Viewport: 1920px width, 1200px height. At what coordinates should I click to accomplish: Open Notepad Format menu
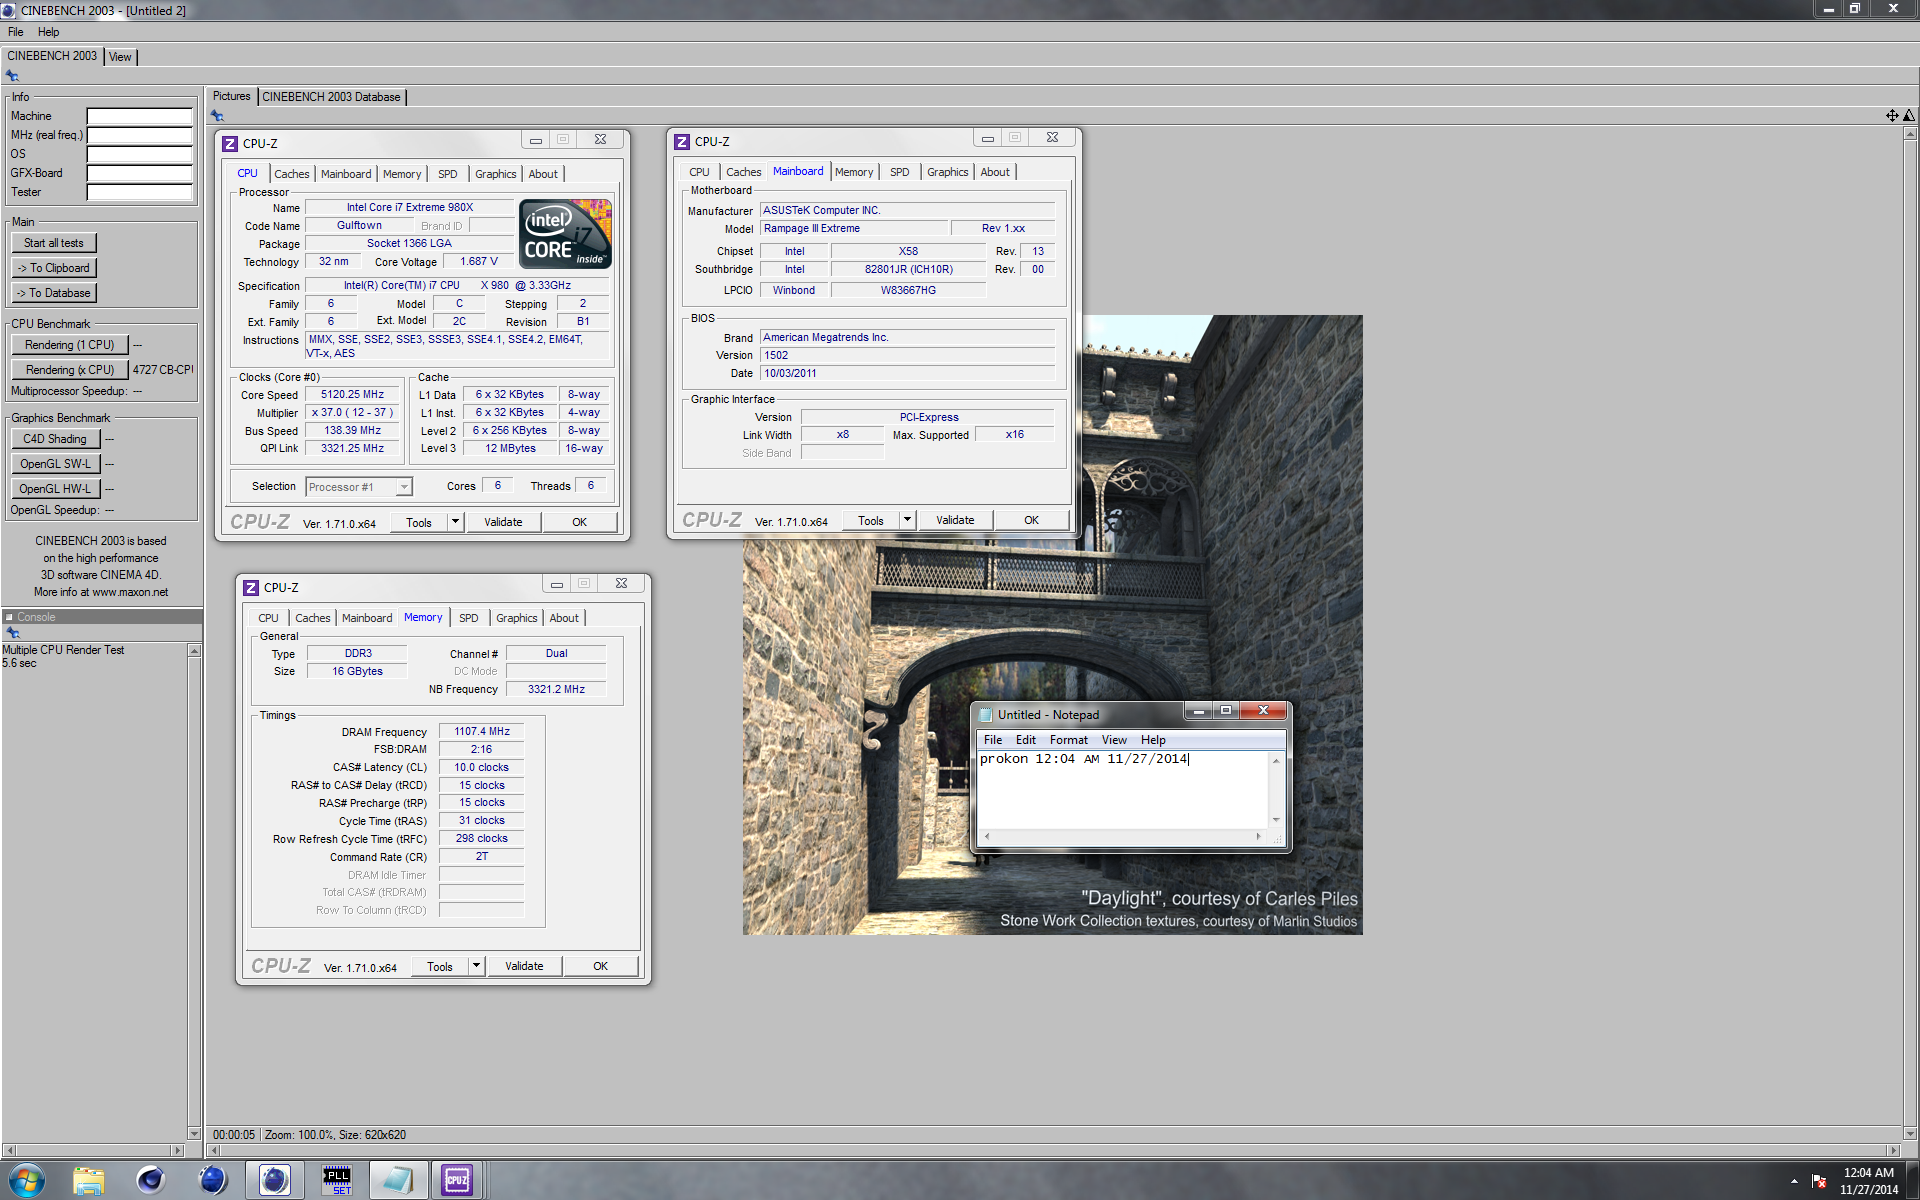point(1068,740)
